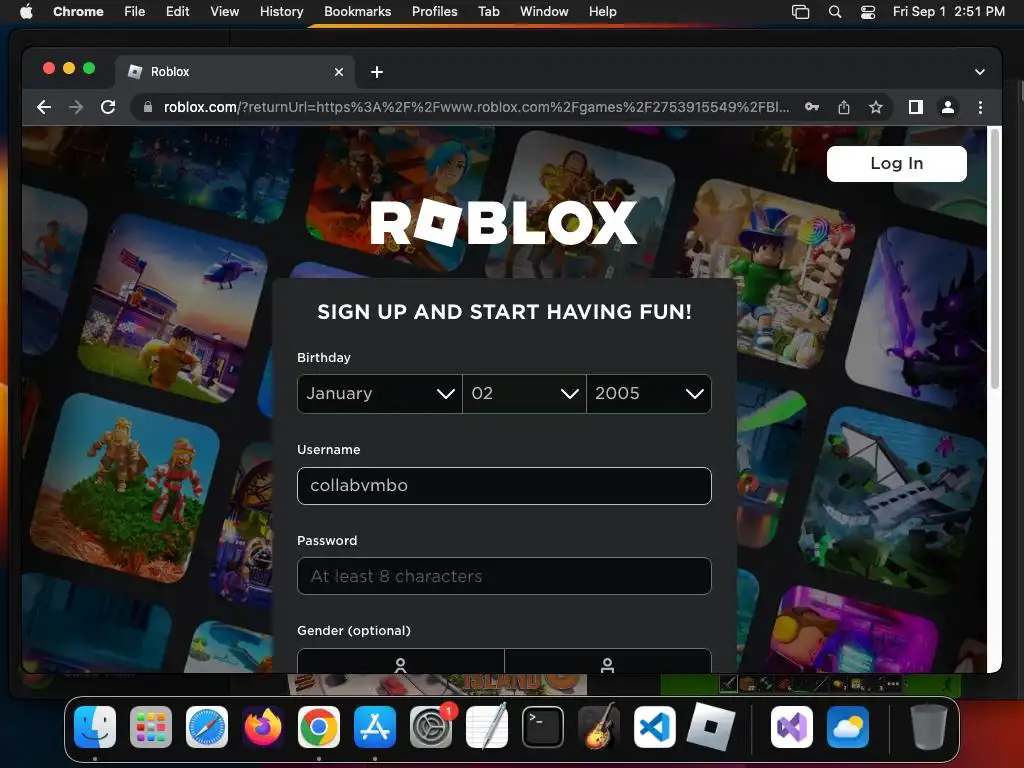Viewport: 1024px width, 768px height.
Task: Open the saved passwords key icon
Action: pyautogui.click(x=812, y=107)
